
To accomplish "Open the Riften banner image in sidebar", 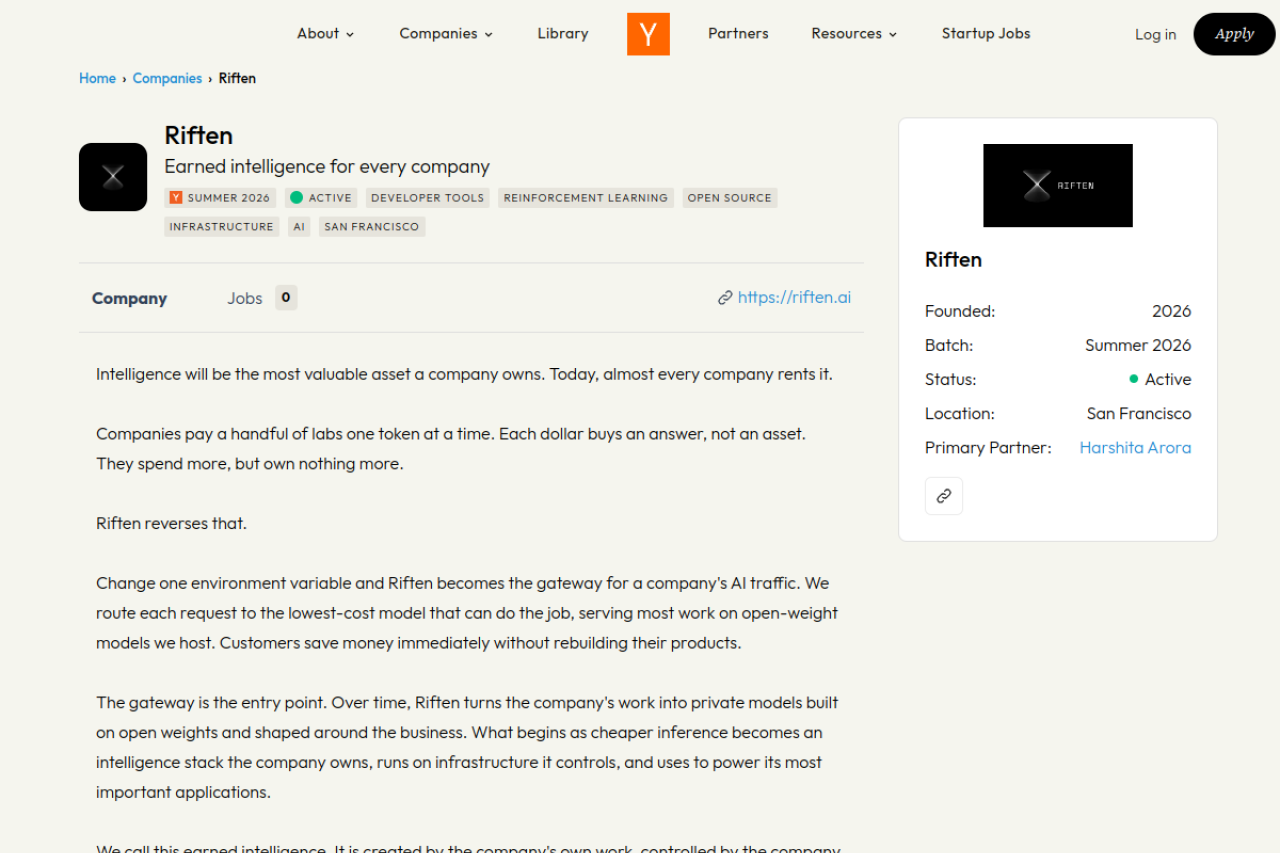I will click(x=1058, y=185).
